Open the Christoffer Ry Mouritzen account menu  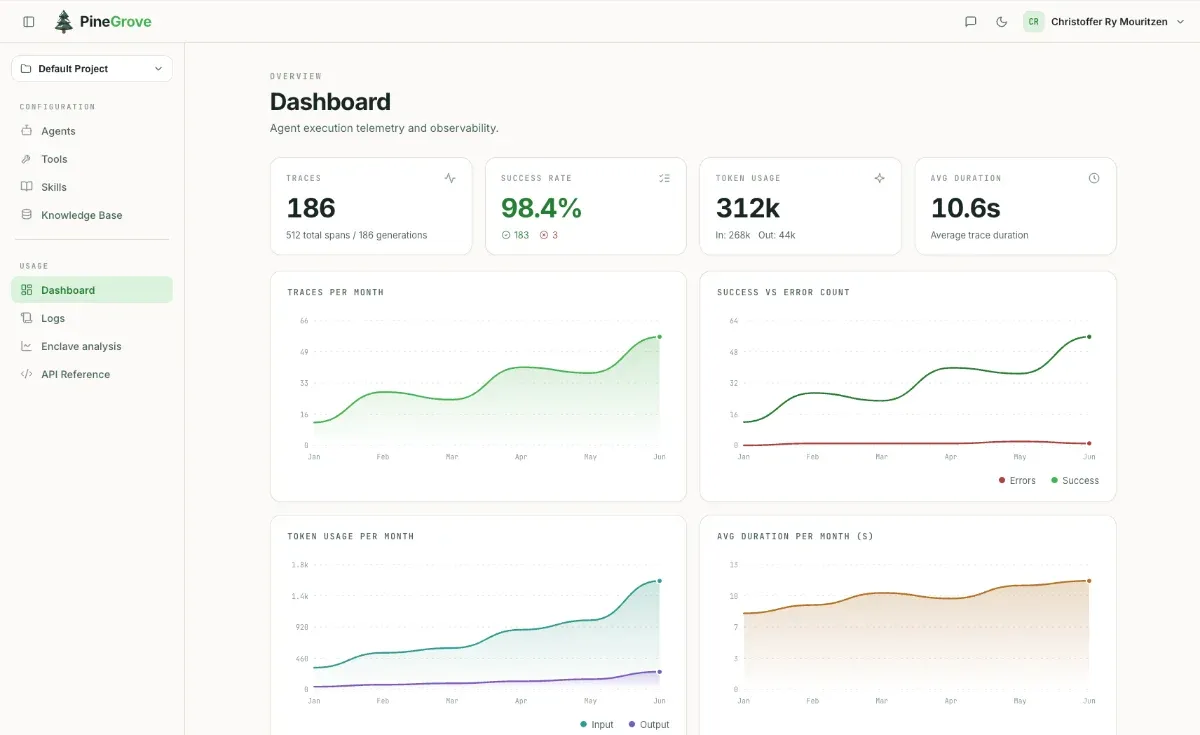(x=1104, y=21)
